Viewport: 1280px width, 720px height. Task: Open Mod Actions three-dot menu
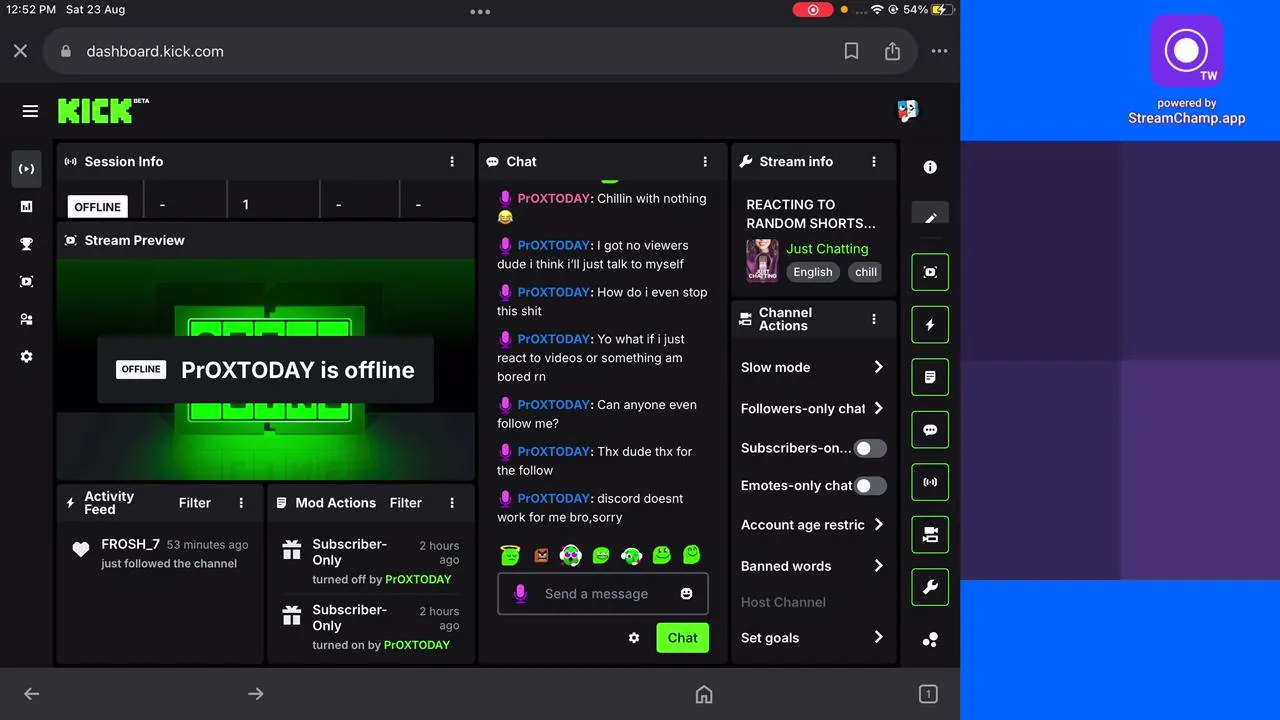pos(452,503)
